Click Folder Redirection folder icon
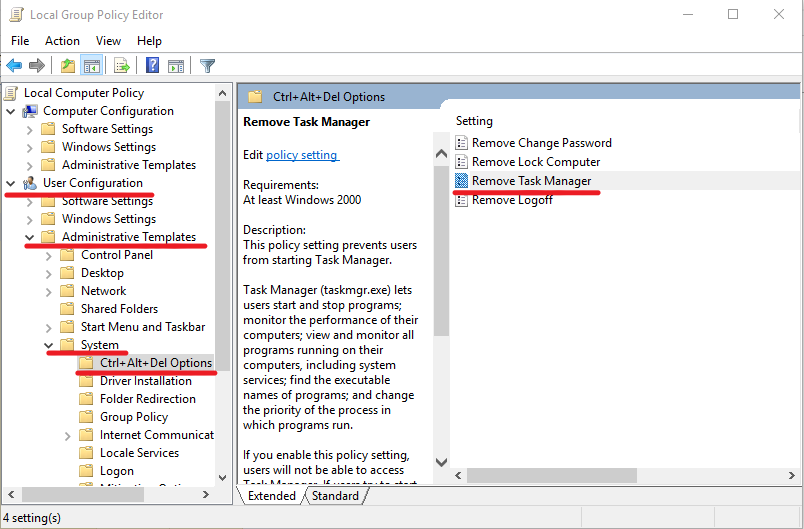This screenshot has width=804, height=529. [86, 399]
